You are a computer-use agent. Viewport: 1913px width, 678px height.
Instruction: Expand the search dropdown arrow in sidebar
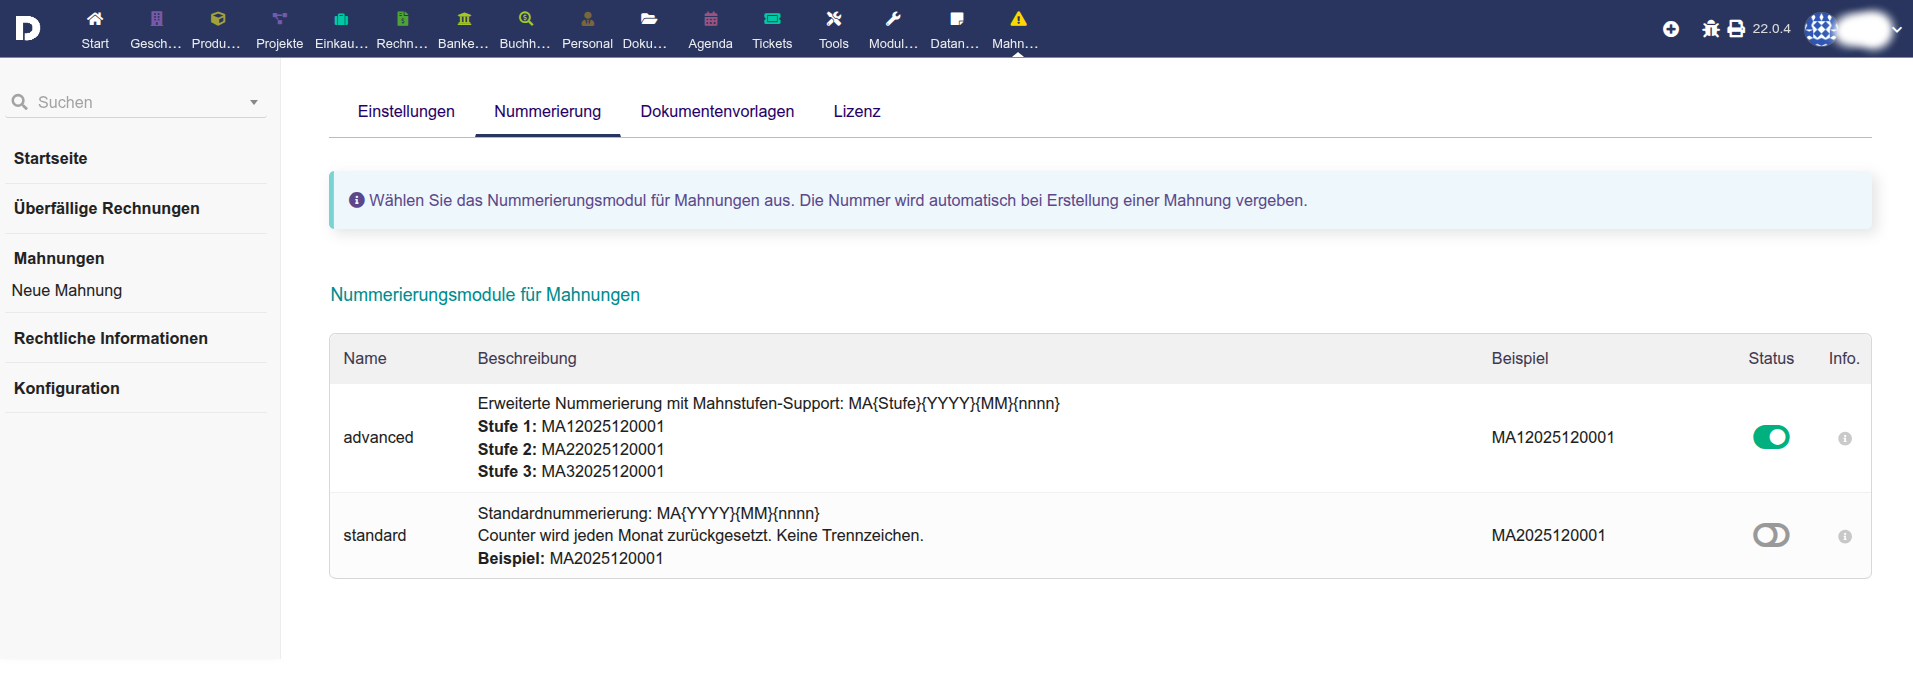[254, 102]
